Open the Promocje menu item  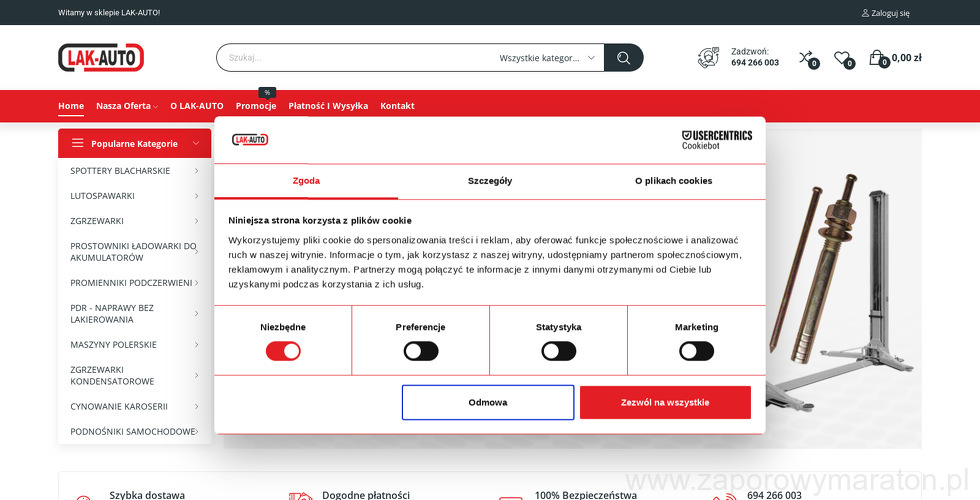[256, 106]
